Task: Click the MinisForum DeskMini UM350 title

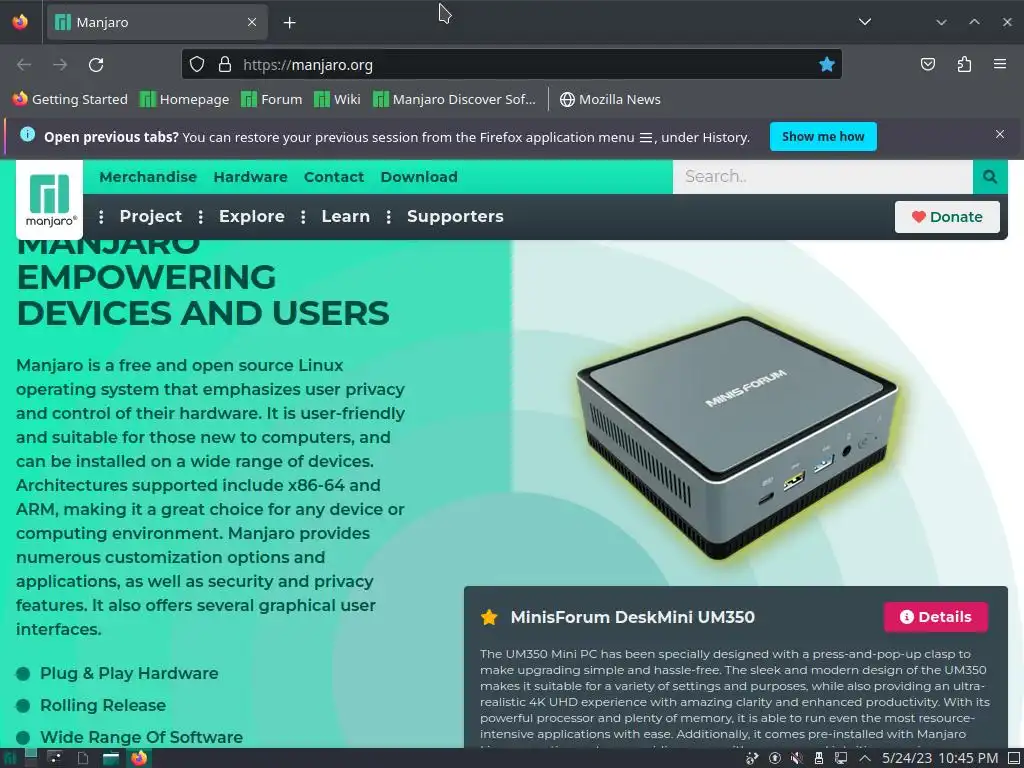Action: click(632, 617)
